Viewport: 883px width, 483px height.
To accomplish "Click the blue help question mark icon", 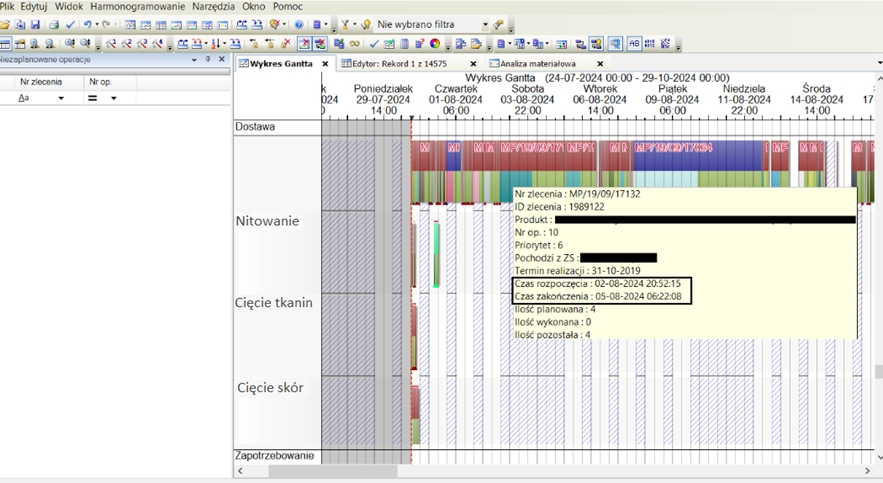I will pos(299,25).
